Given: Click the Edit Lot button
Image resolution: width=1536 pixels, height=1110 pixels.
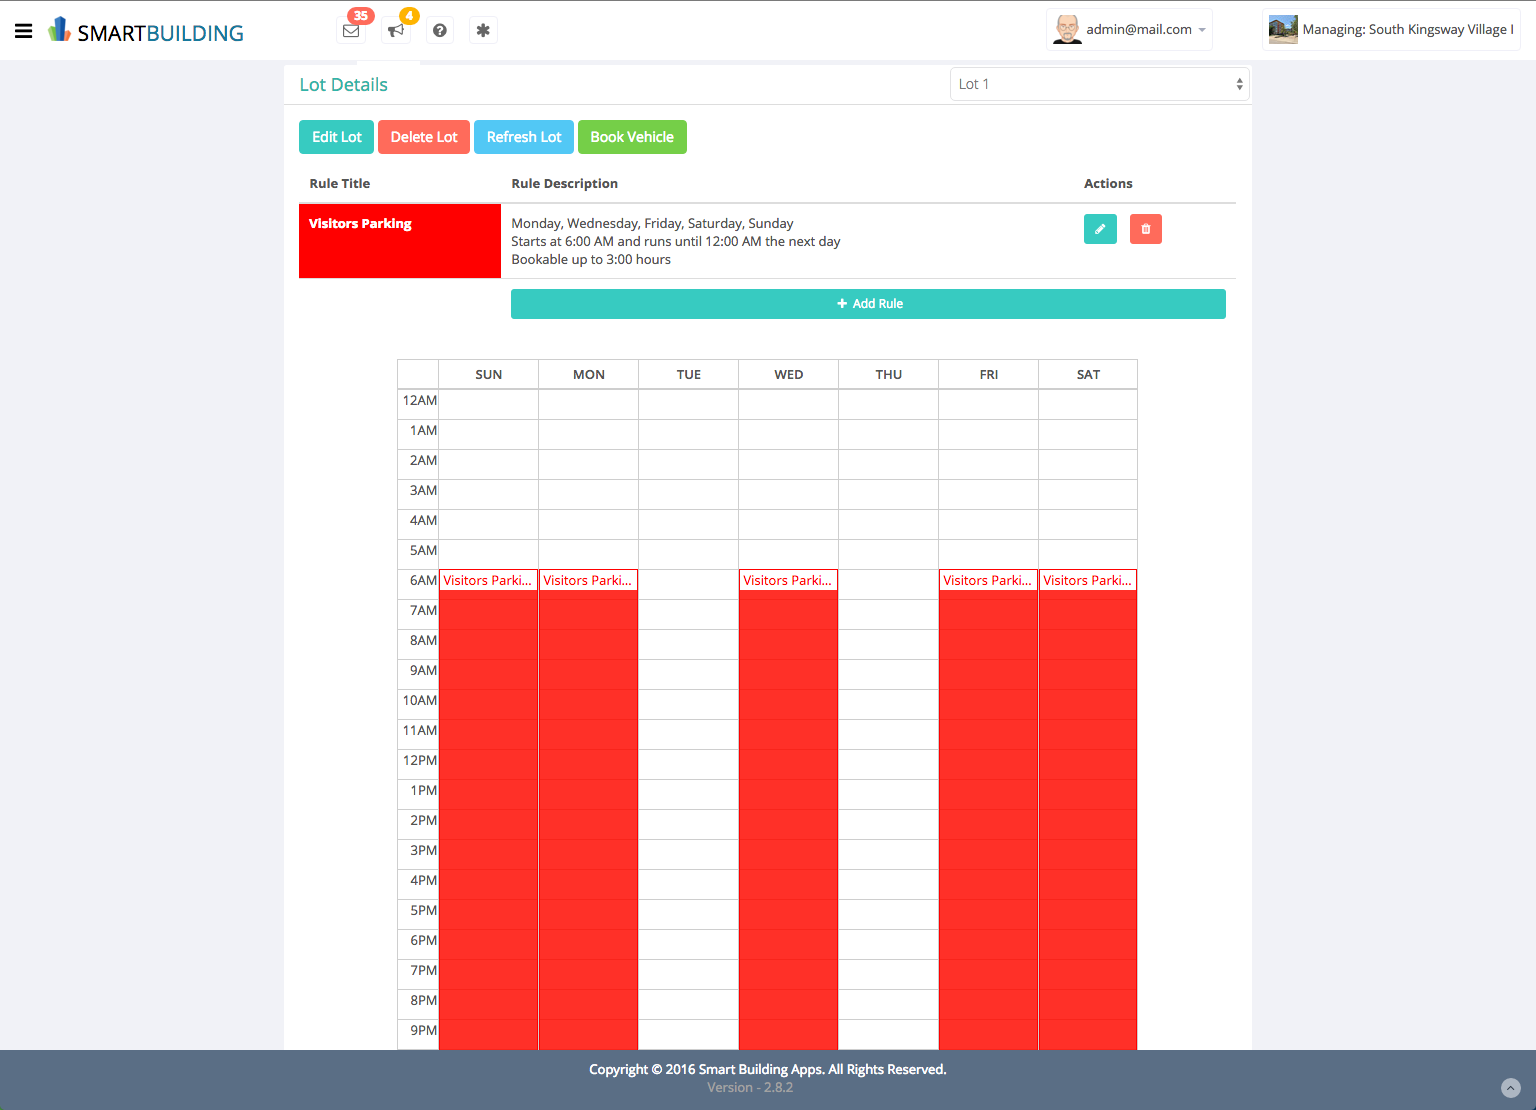Looking at the screenshot, I should [x=336, y=137].
